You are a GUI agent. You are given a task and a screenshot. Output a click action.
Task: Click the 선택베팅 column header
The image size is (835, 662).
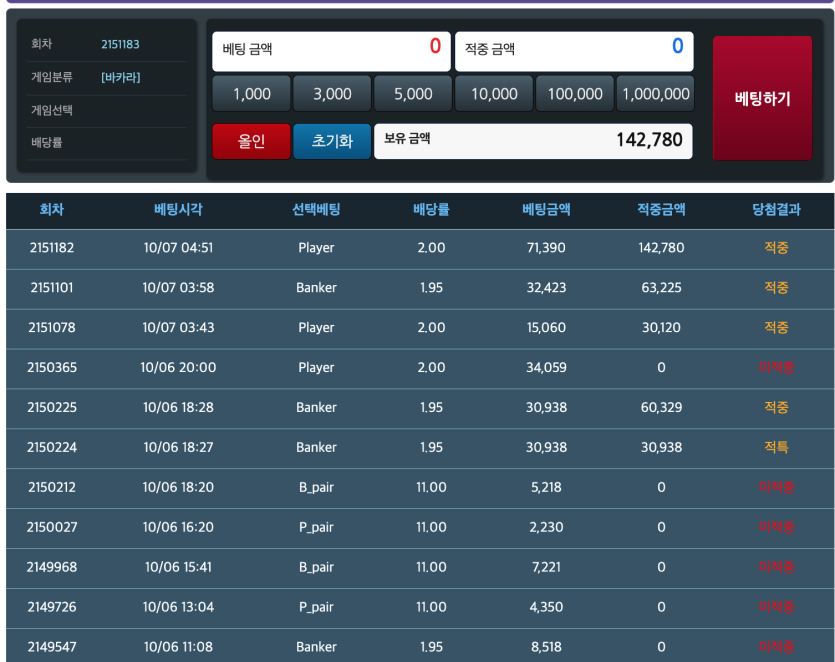click(x=316, y=209)
